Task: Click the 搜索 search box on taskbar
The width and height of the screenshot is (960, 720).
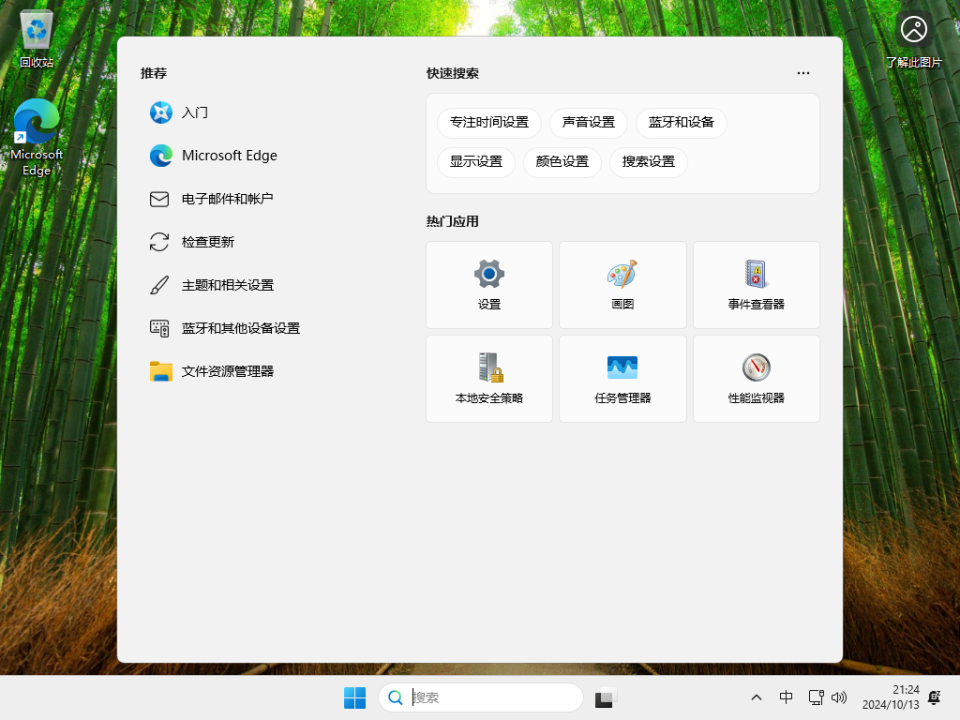Action: point(480,697)
